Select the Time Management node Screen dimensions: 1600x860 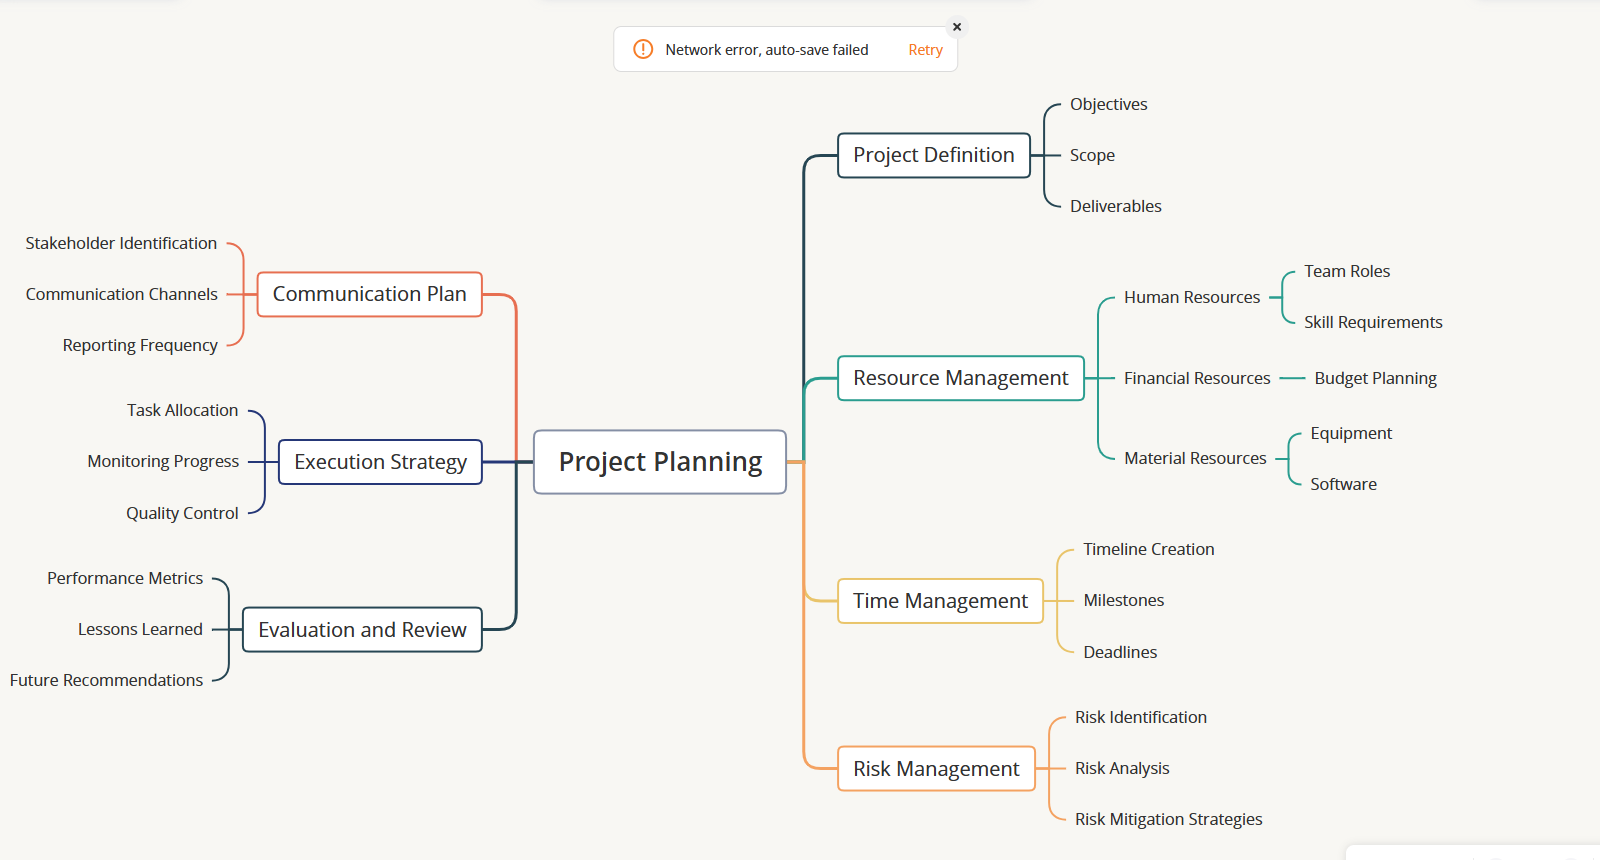pyautogui.click(x=940, y=601)
